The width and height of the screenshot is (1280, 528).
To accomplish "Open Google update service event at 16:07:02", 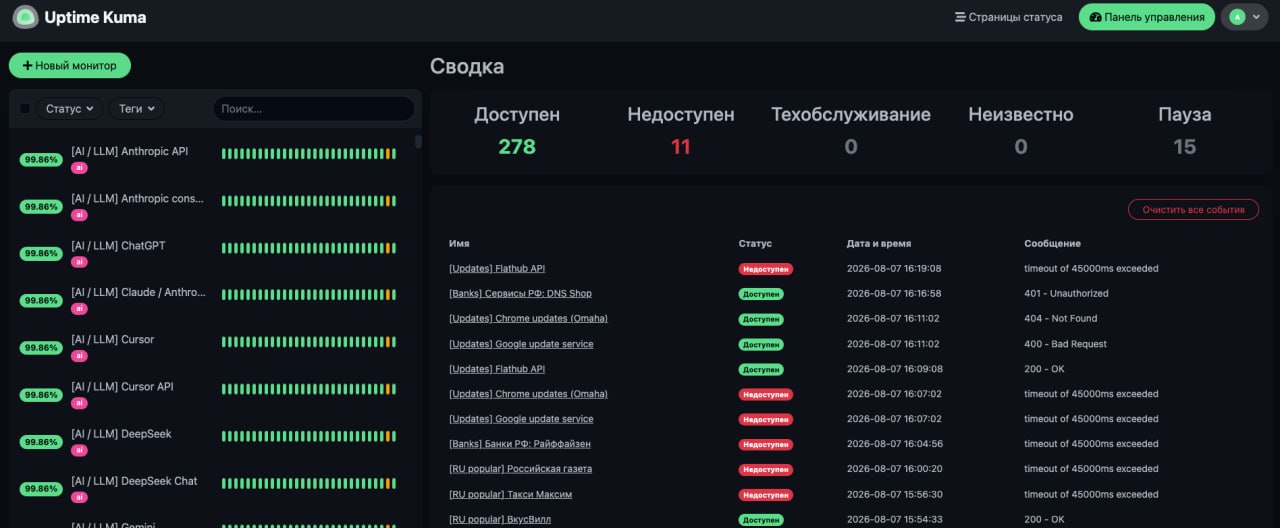I will pos(521,419).
